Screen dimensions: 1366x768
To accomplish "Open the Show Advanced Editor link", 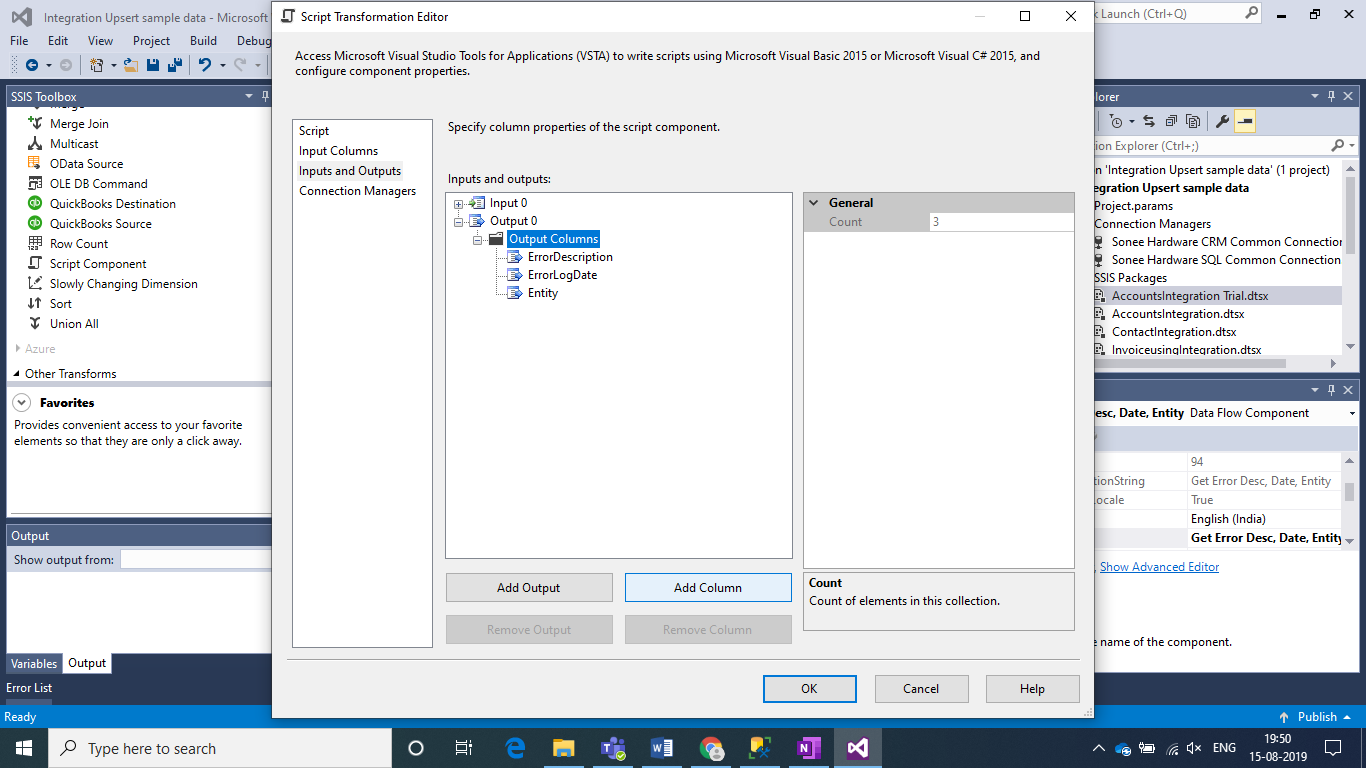I will click(x=1159, y=567).
